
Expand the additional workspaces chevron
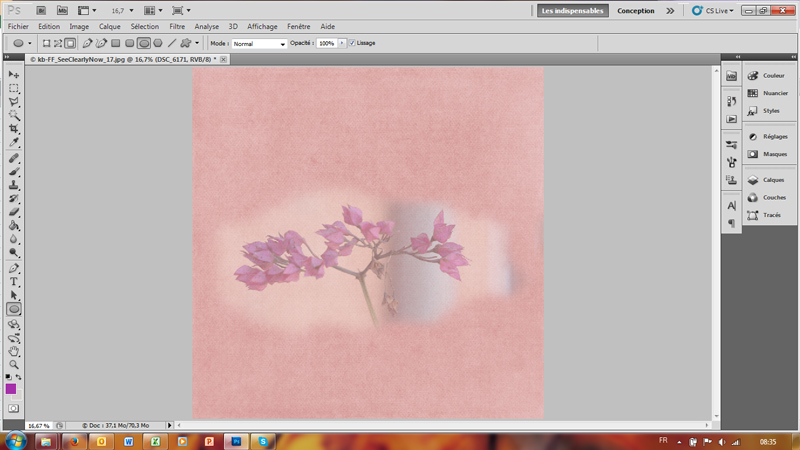pyautogui.click(x=672, y=11)
